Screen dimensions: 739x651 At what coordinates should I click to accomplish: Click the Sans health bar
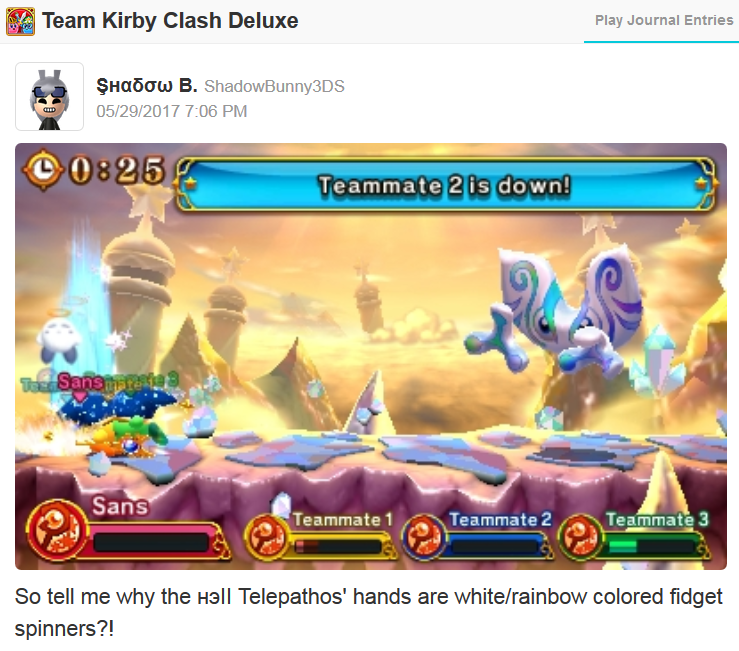click(151, 543)
